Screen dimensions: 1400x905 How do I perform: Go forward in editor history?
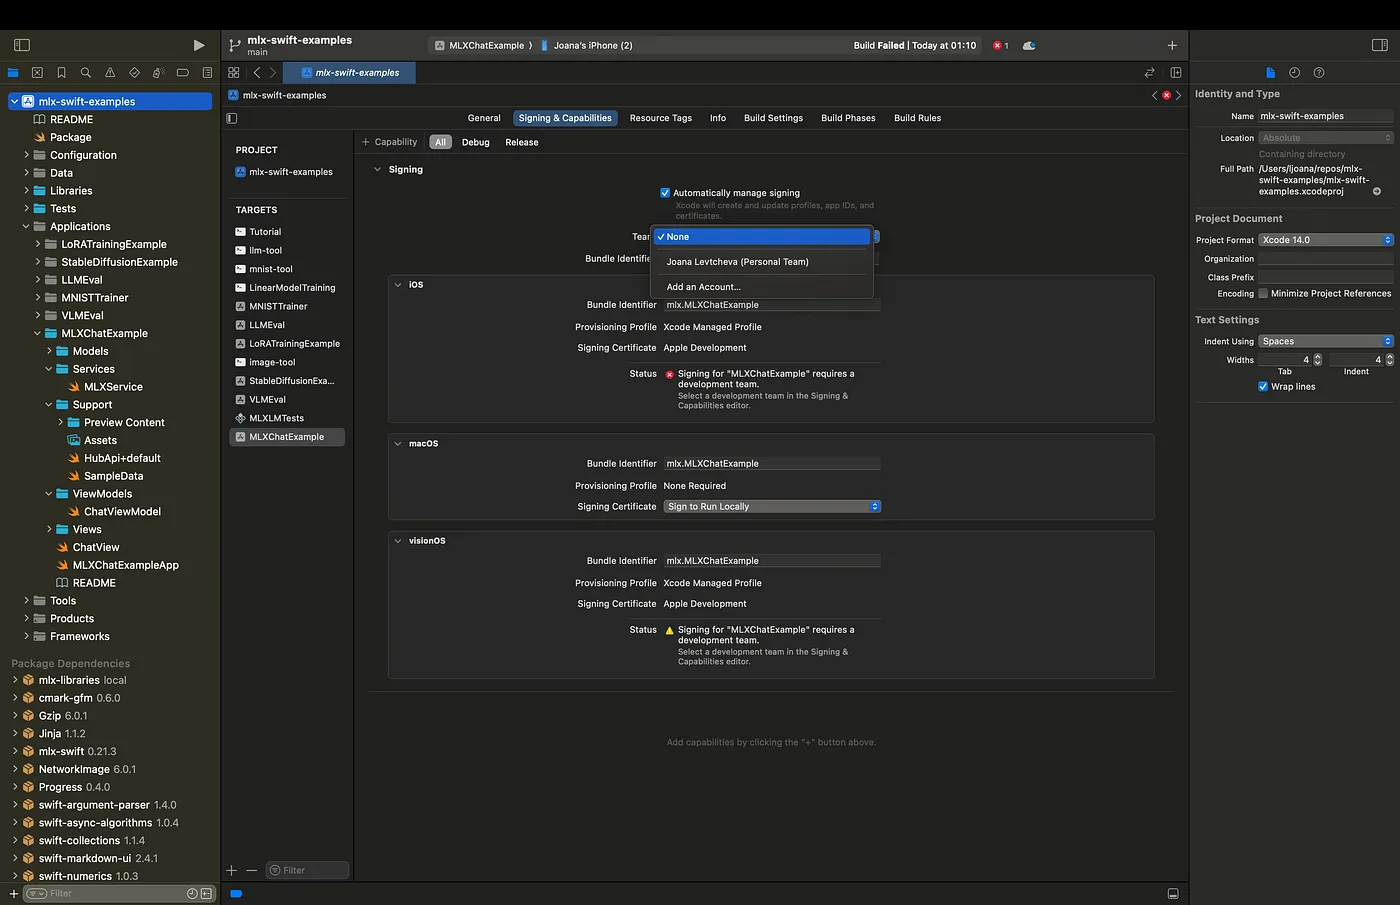coord(272,72)
